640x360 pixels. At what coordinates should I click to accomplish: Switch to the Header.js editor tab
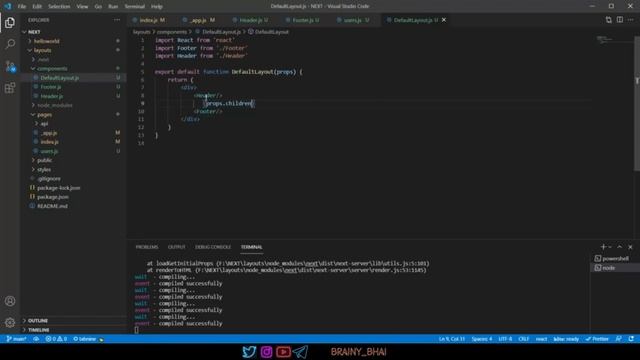click(x=250, y=20)
